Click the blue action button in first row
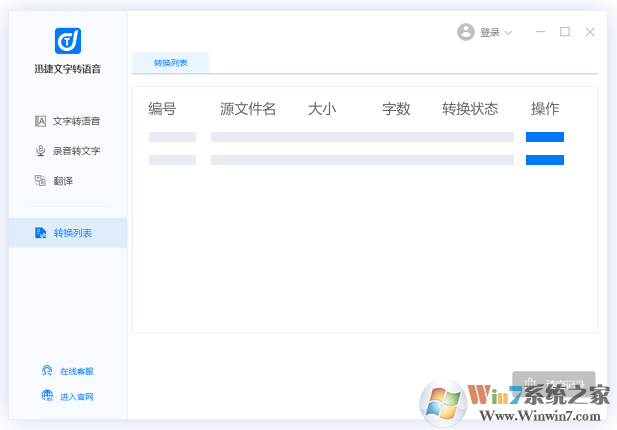 click(x=545, y=137)
